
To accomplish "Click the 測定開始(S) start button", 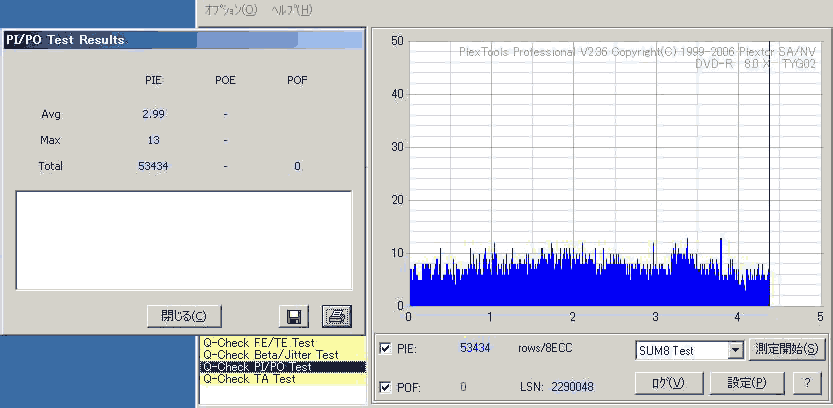I will click(787, 350).
